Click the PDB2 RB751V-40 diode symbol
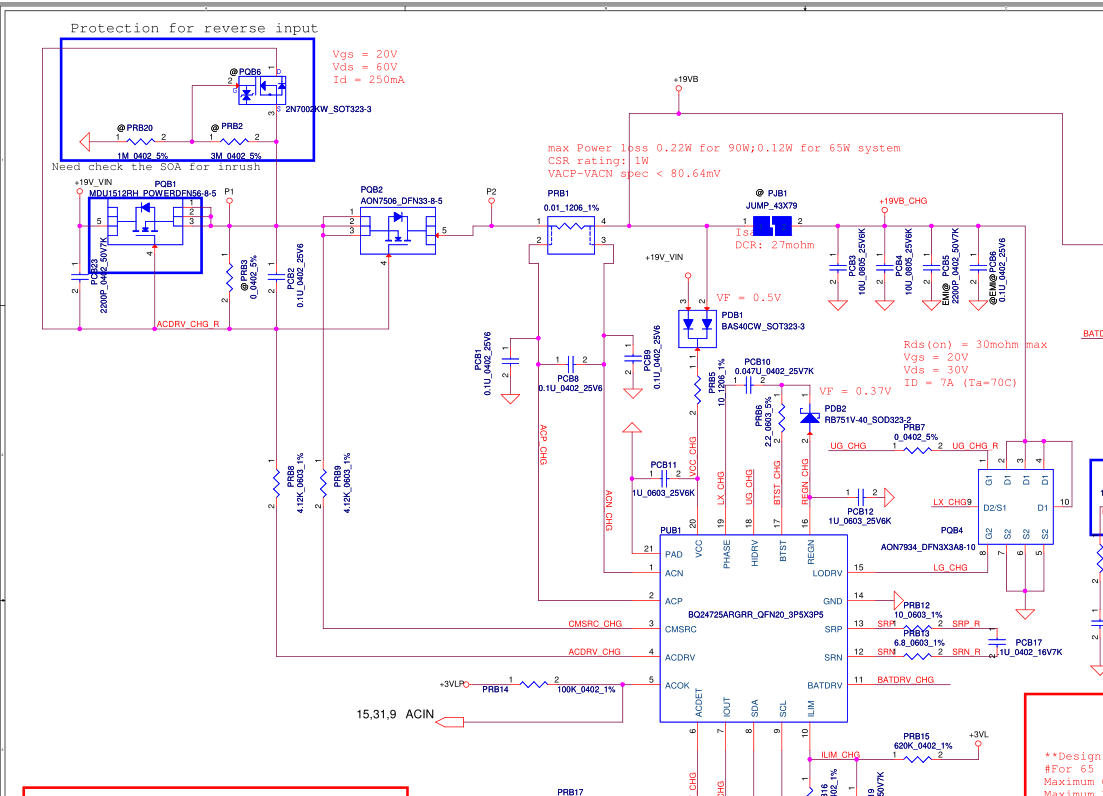This screenshot has height=796, width=1103. 810,418
